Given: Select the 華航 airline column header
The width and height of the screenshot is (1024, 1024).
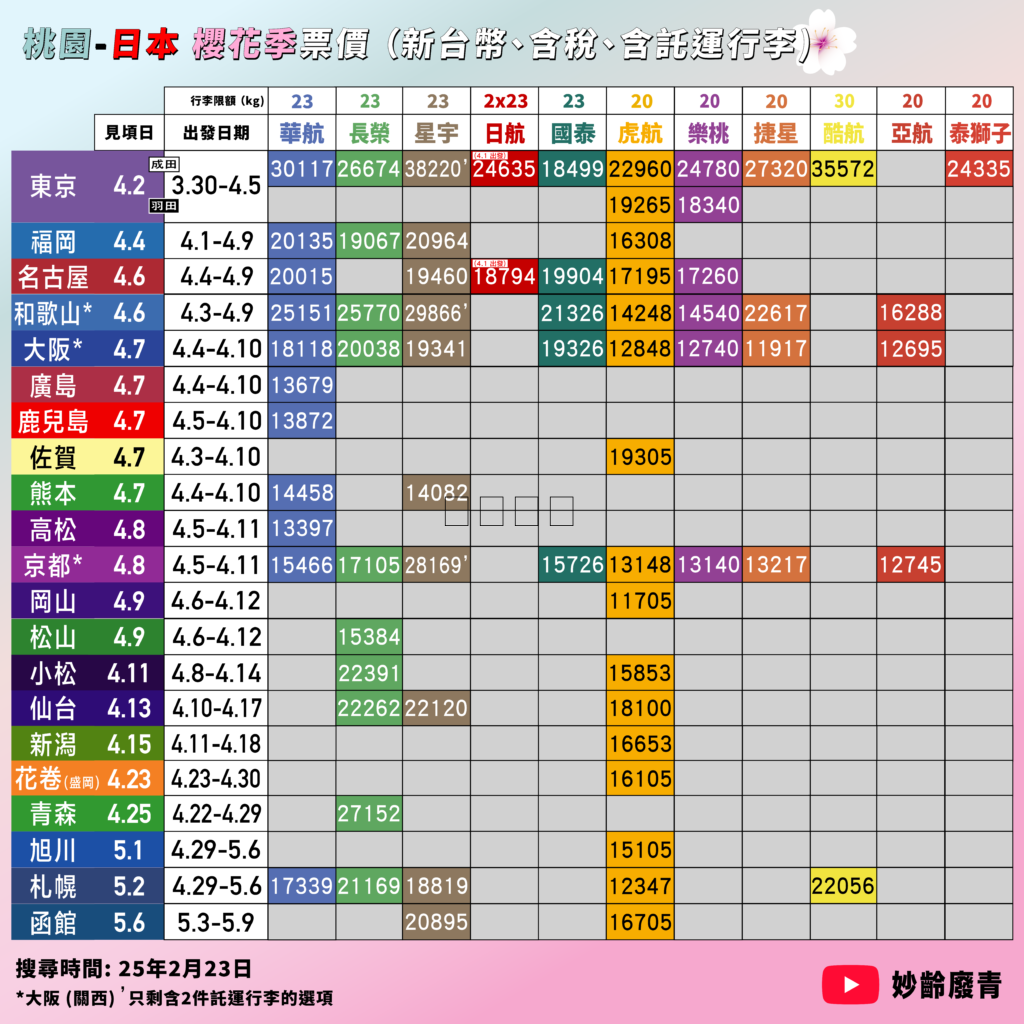Looking at the screenshot, I should tap(302, 131).
